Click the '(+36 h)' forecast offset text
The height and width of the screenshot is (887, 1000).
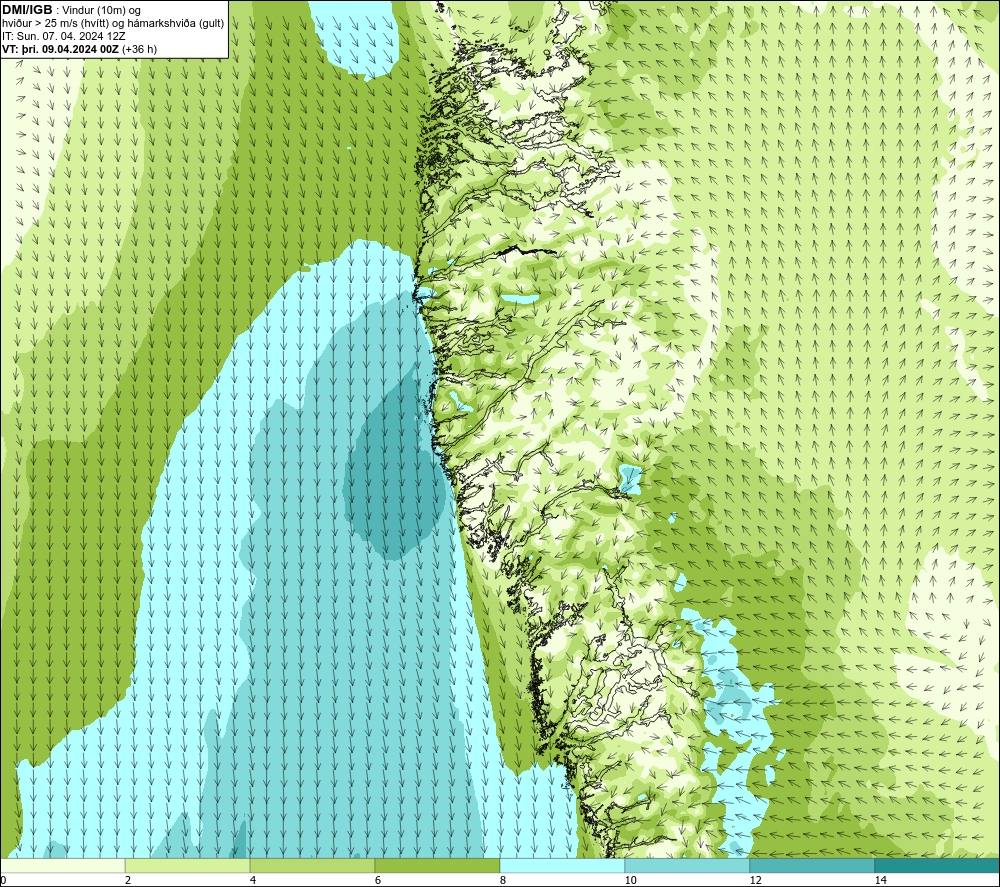coord(139,49)
